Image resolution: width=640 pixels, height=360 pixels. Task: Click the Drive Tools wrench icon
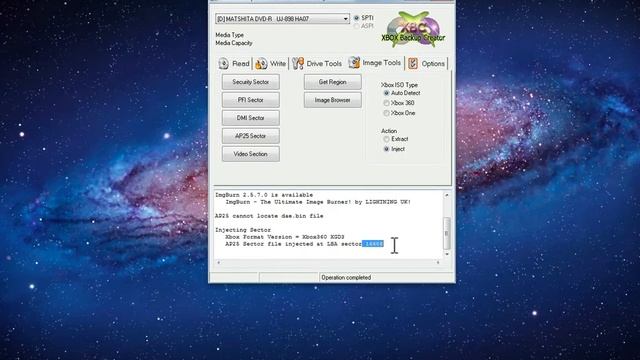(298, 63)
